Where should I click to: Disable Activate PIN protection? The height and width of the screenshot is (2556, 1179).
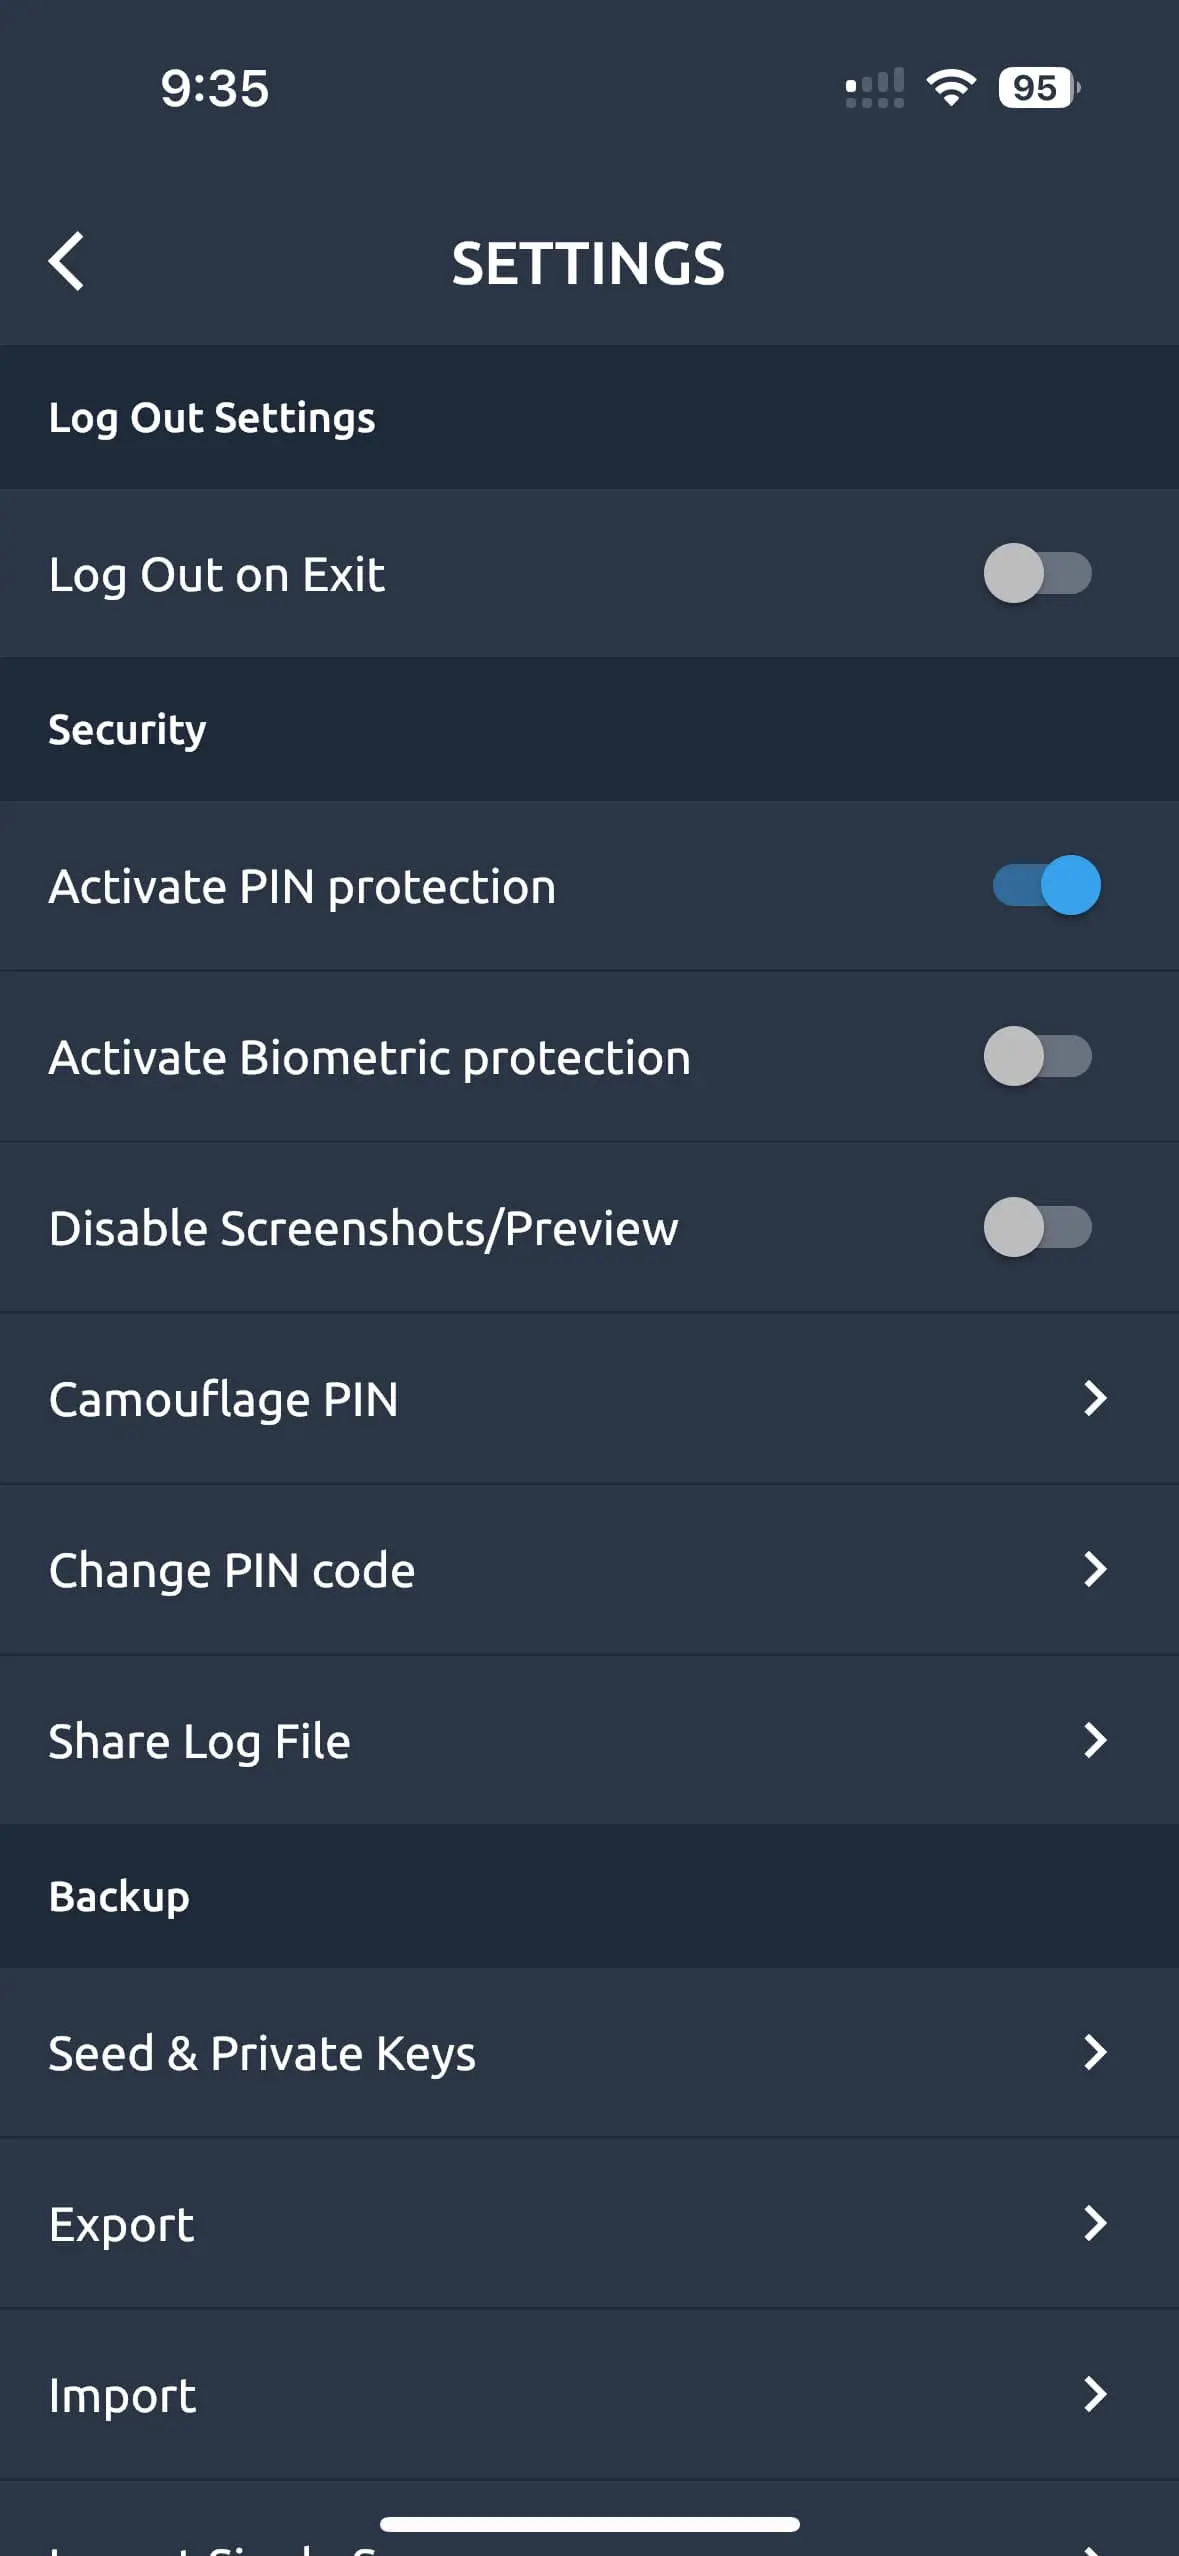1046,885
